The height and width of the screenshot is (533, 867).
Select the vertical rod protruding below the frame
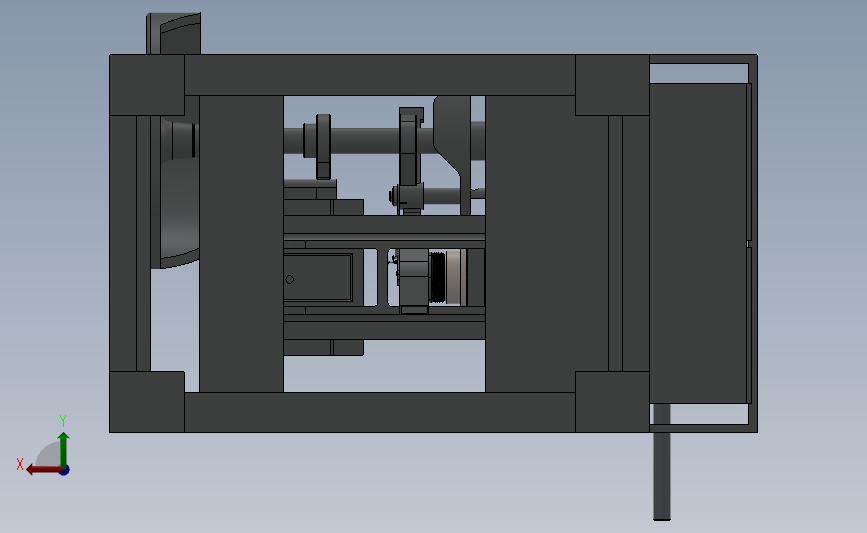click(x=662, y=462)
